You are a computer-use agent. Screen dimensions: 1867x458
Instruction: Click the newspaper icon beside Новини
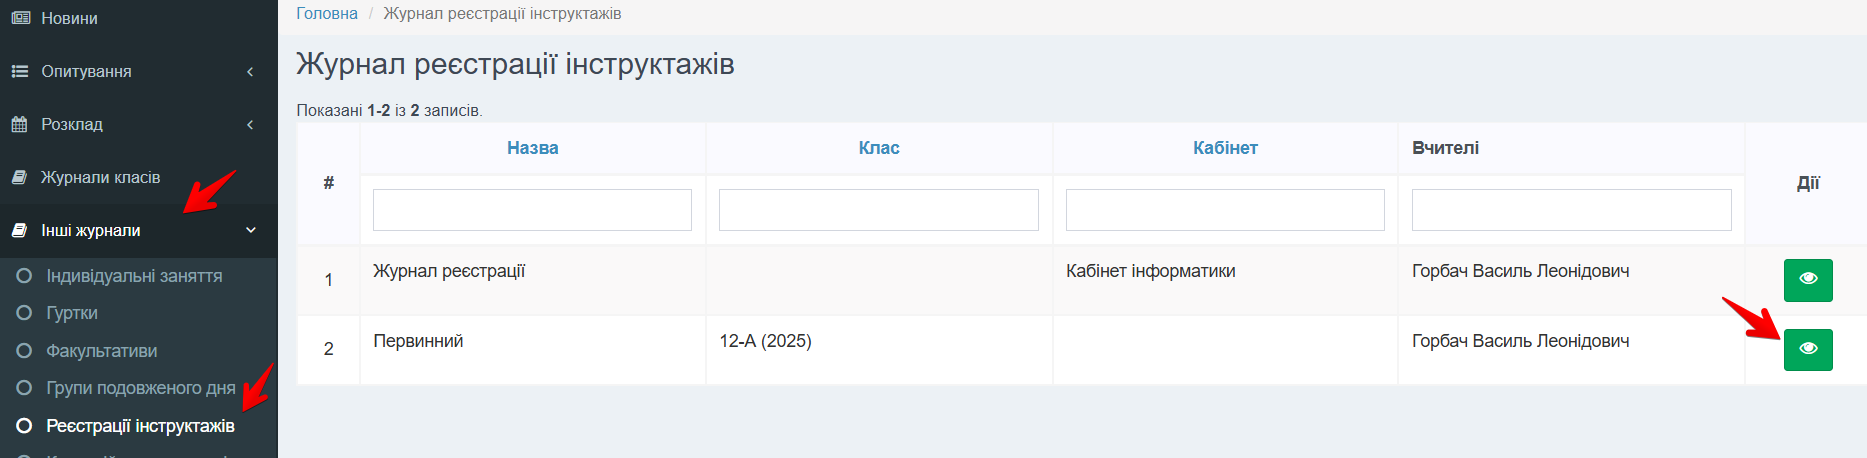20,18
